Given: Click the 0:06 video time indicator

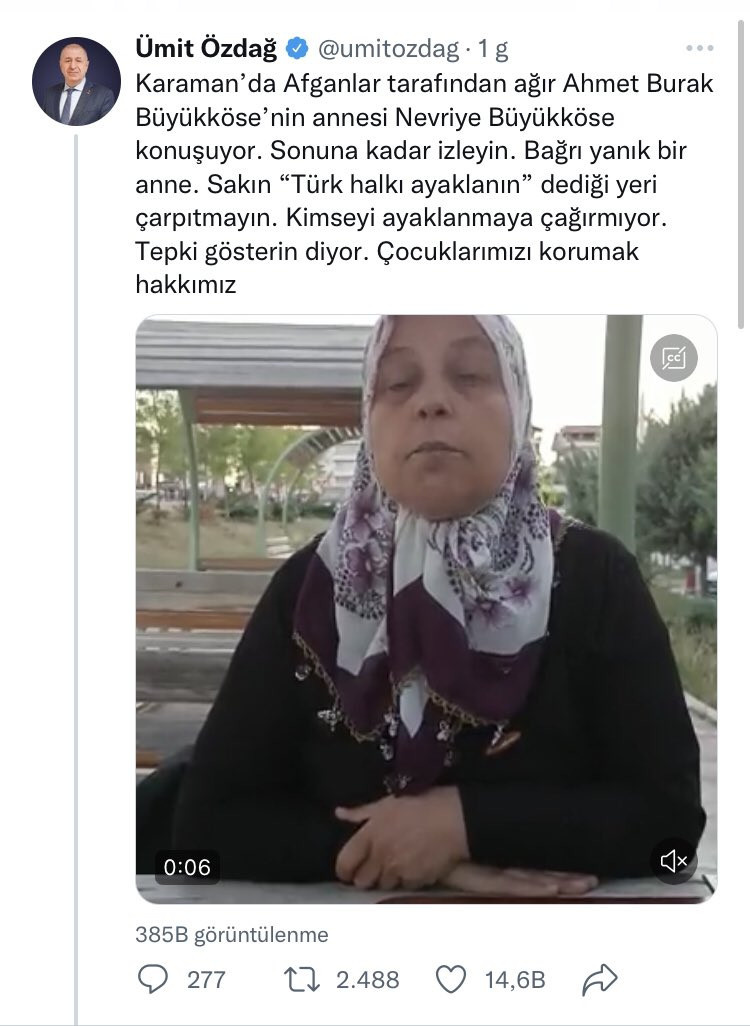Looking at the screenshot, I should (187, 867).
